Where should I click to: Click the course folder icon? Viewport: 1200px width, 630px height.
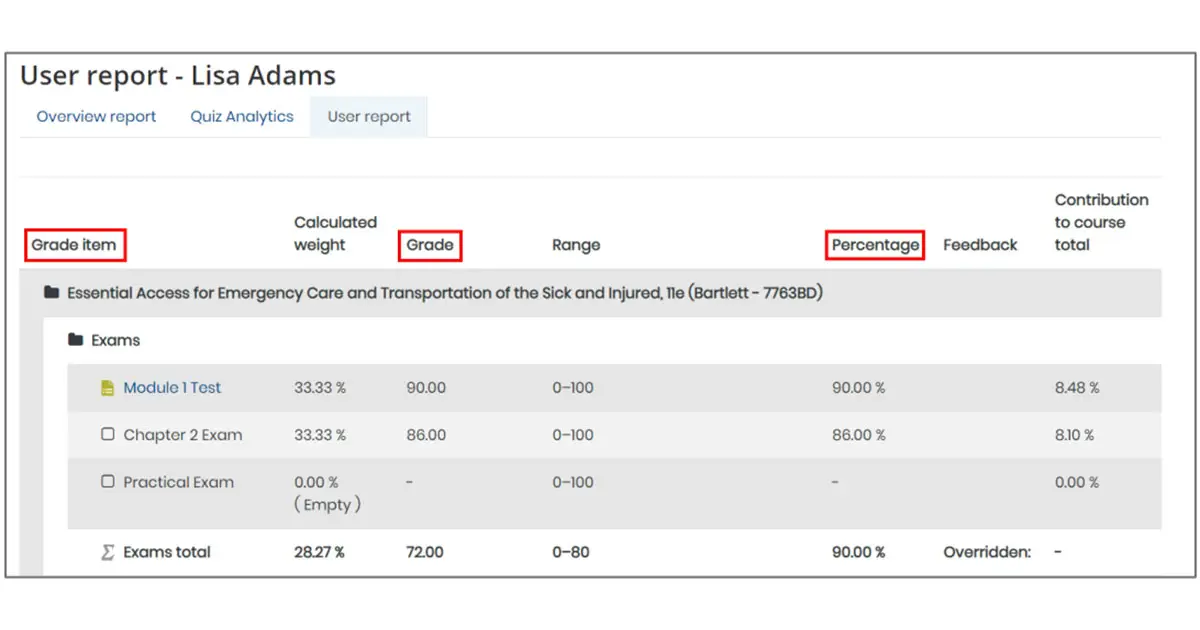(x=51, y=293)
